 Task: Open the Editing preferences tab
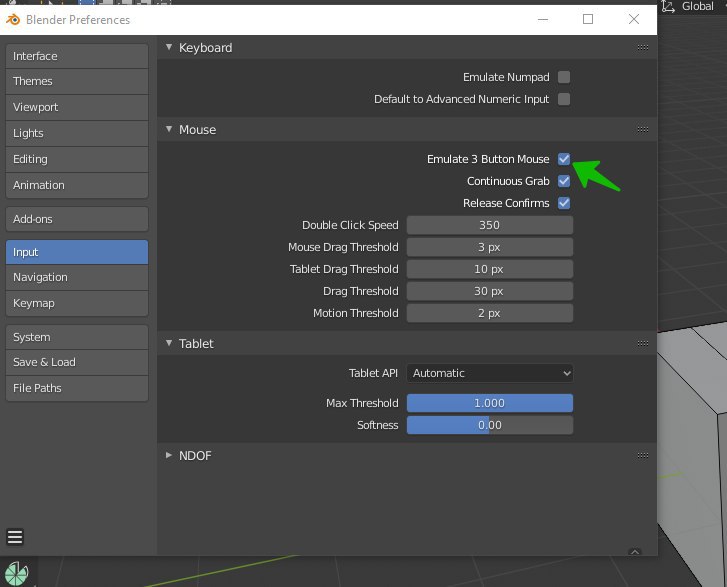[77, 159]
